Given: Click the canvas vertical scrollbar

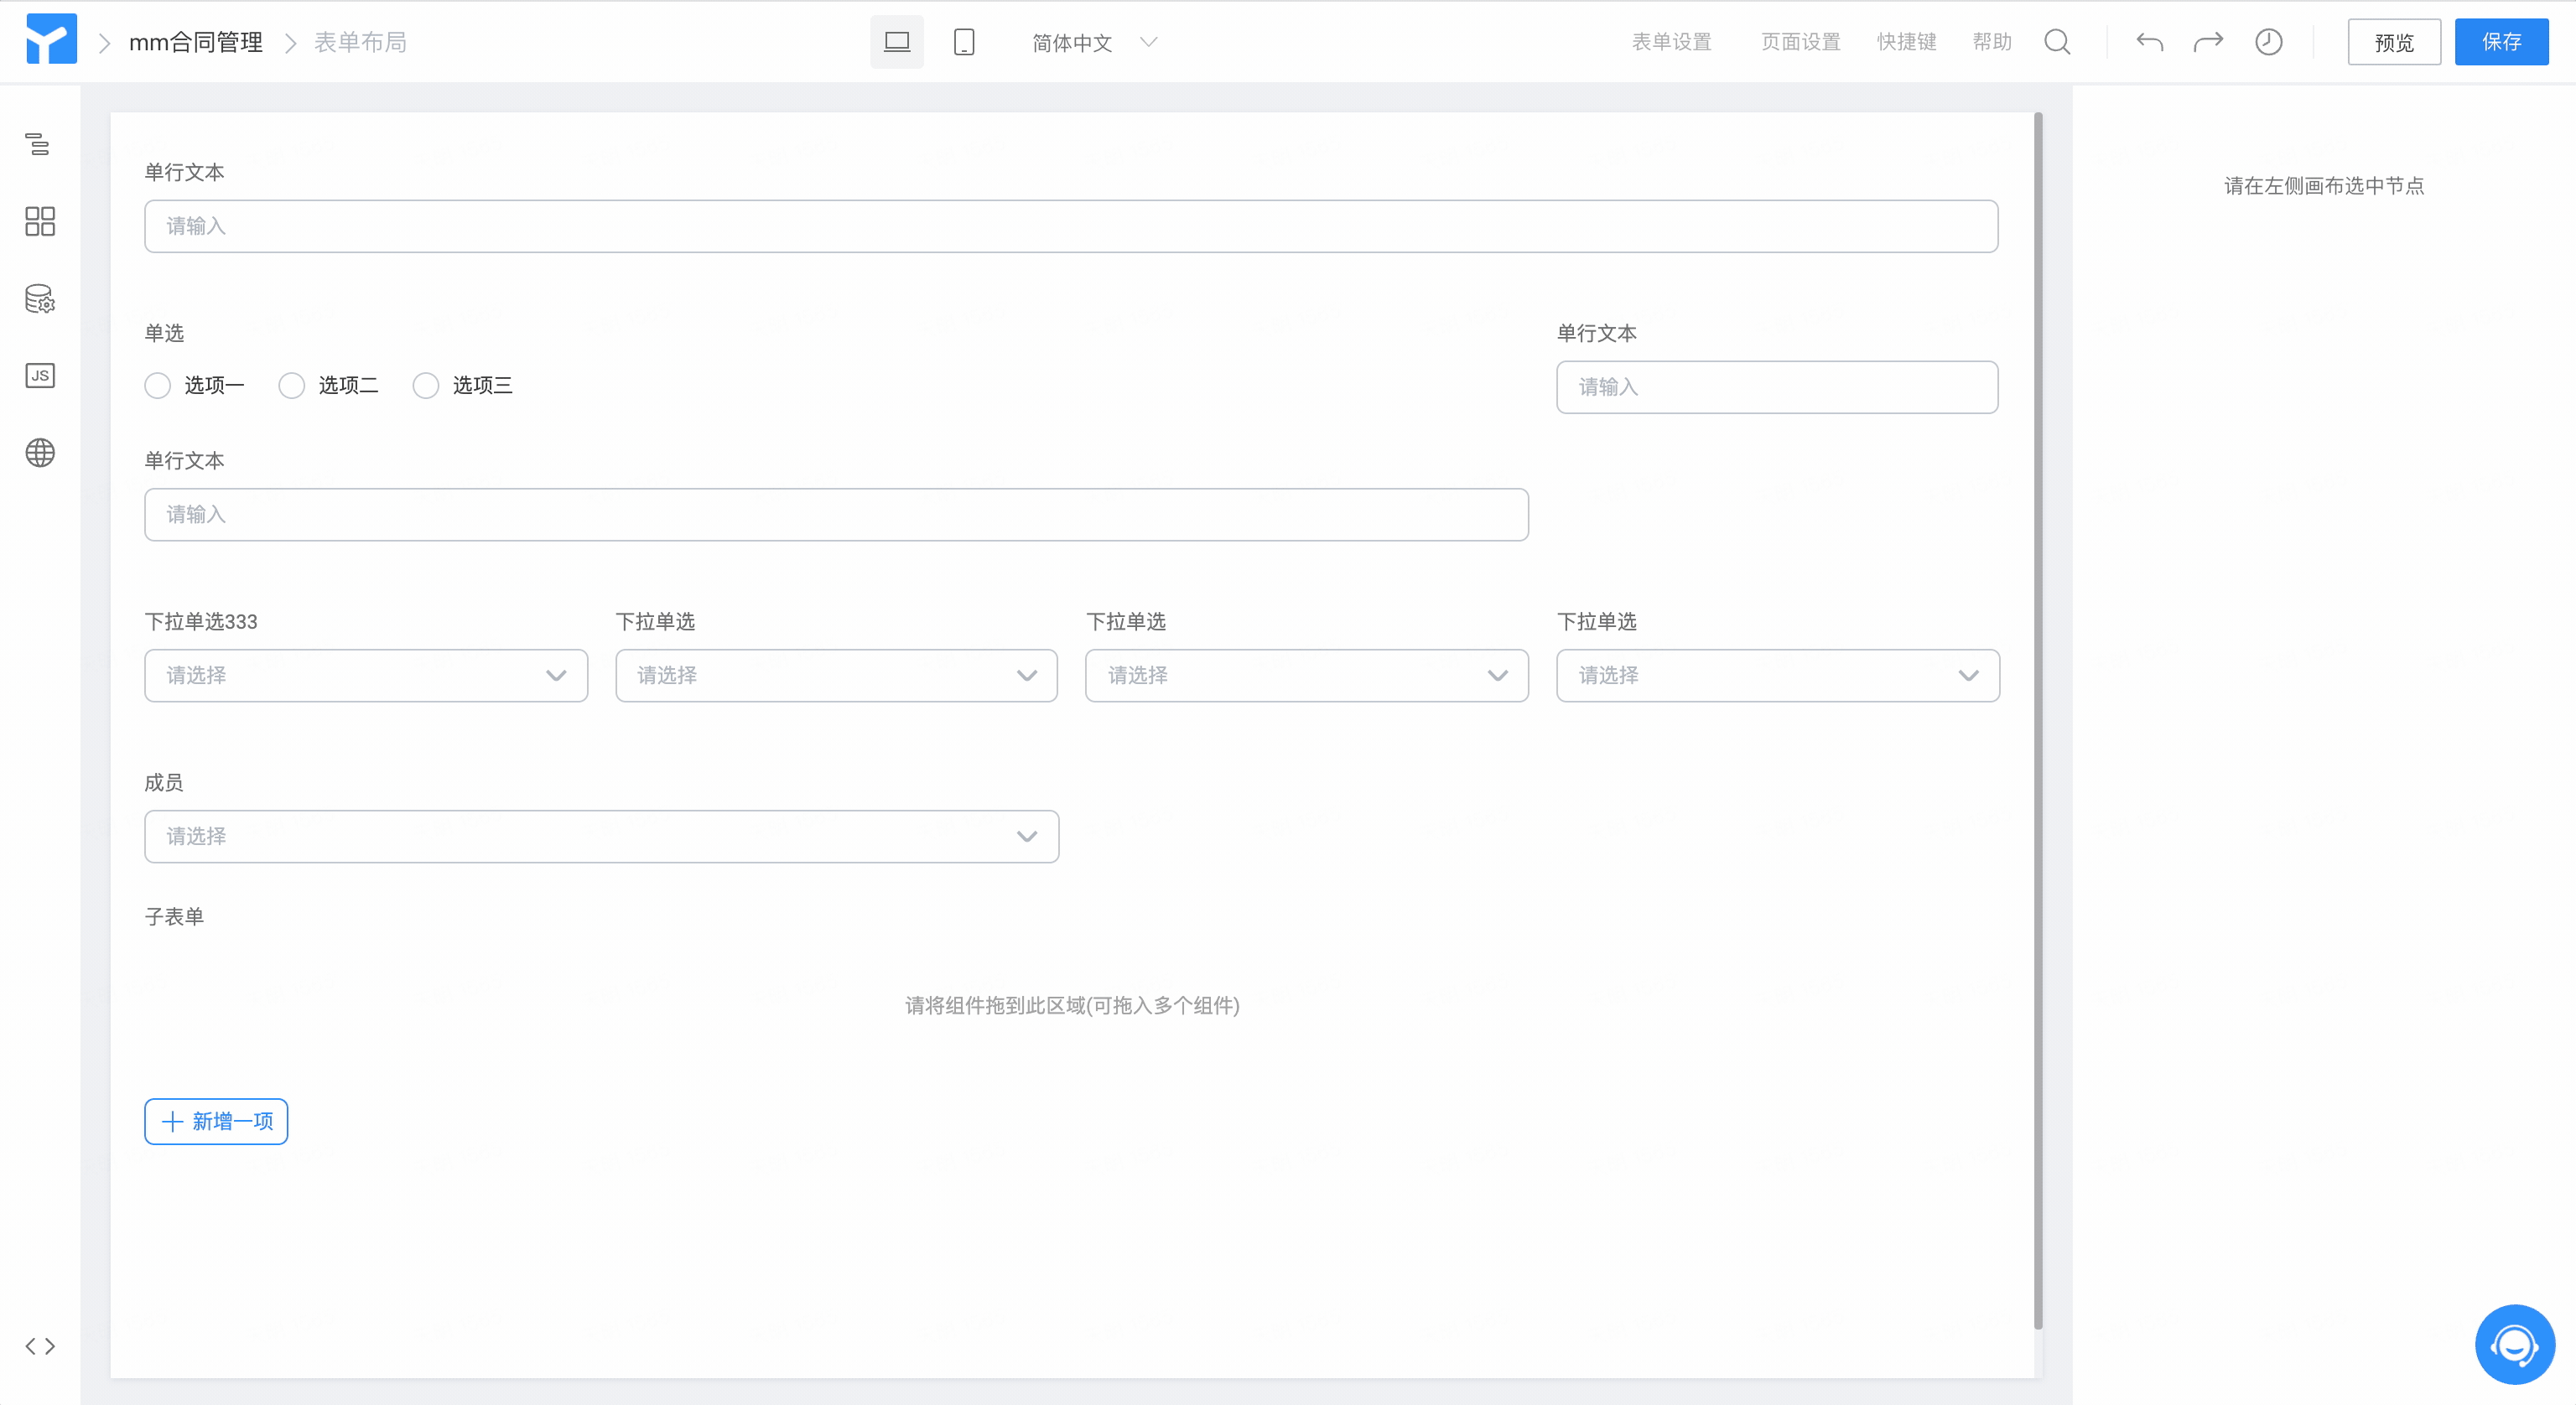Looking at the screenshot, I should point(2038,720).
